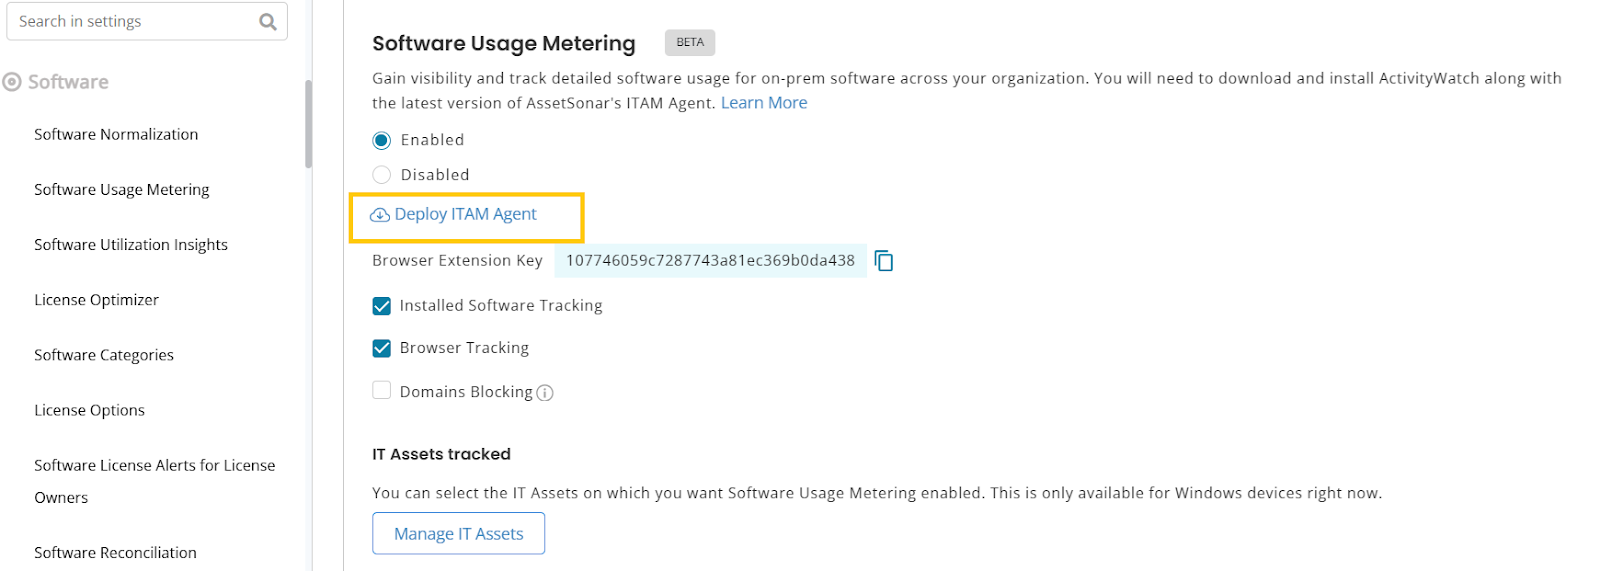Screen dimensions: 1600x571
Task: Click the cloud download icon beside Deploy ITAM Agent
Action: pos(380,215)
